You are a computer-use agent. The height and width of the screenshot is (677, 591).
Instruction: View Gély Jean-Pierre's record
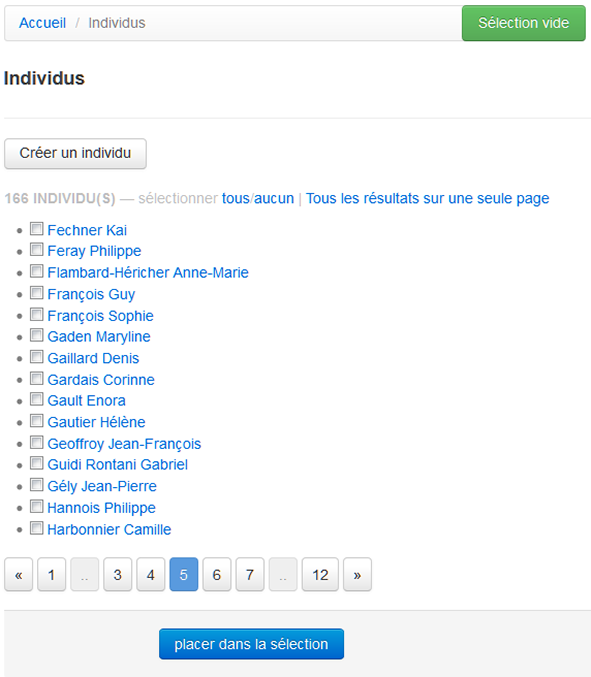coord(102,486)
